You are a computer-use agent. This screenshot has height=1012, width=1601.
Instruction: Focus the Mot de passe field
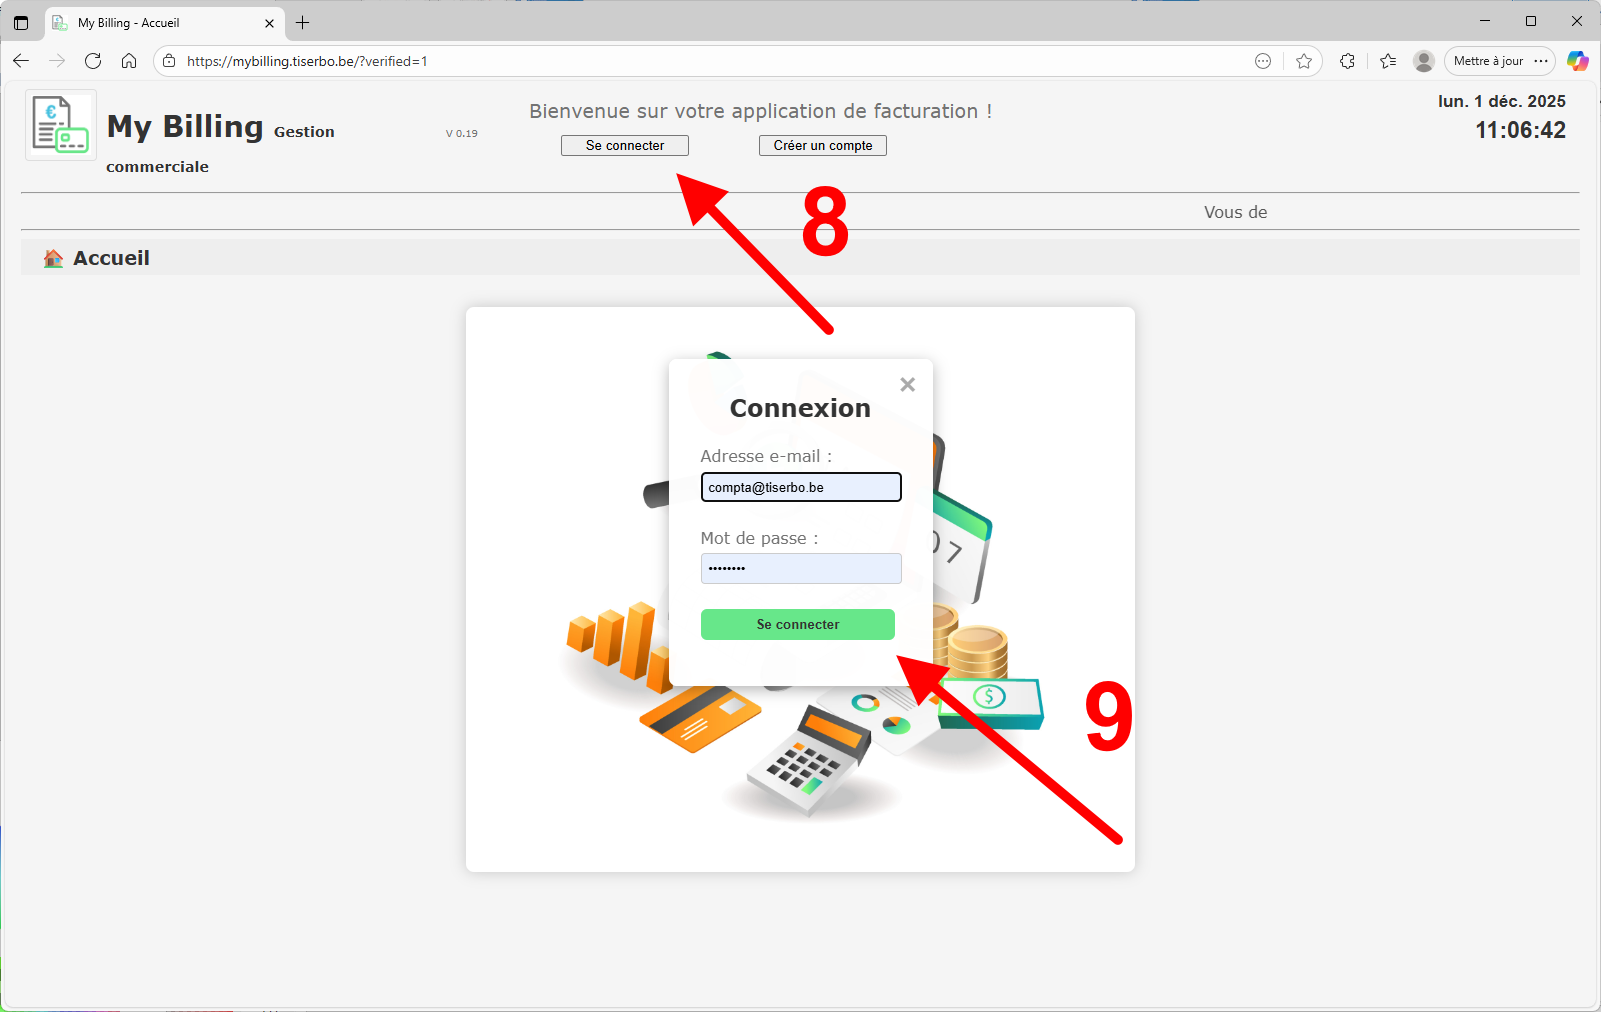click(800, 568)
